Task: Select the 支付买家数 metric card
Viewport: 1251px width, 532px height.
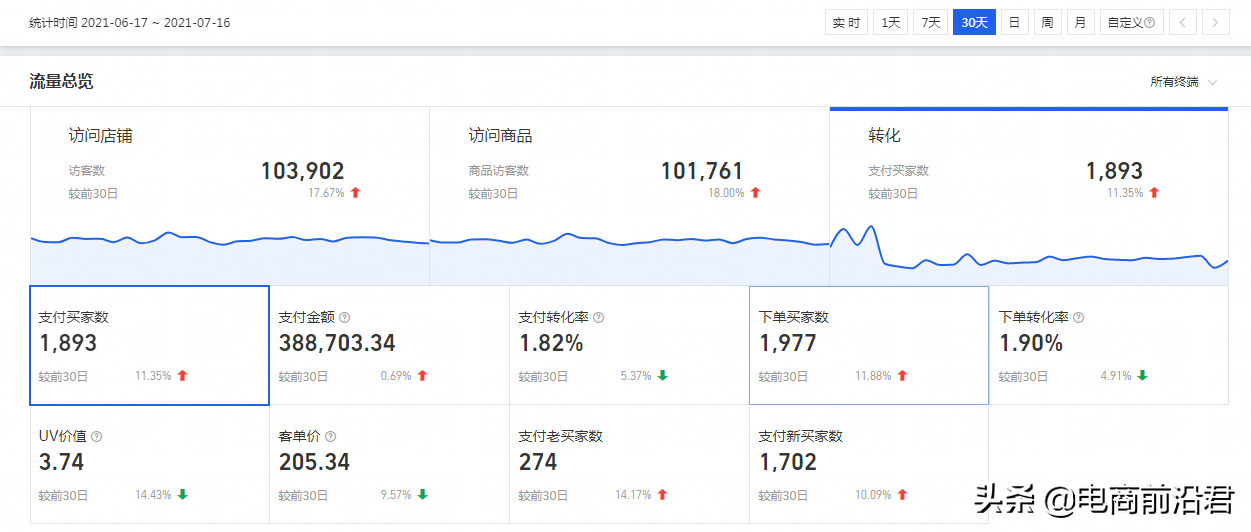Action: pos(150,345)
